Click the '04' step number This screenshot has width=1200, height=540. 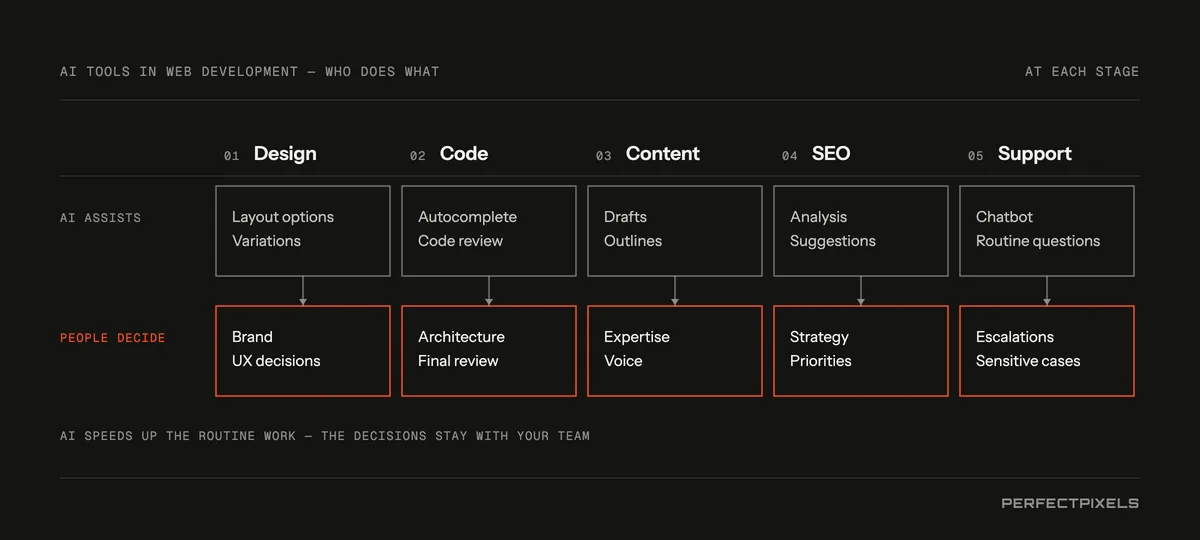(790, 156)
